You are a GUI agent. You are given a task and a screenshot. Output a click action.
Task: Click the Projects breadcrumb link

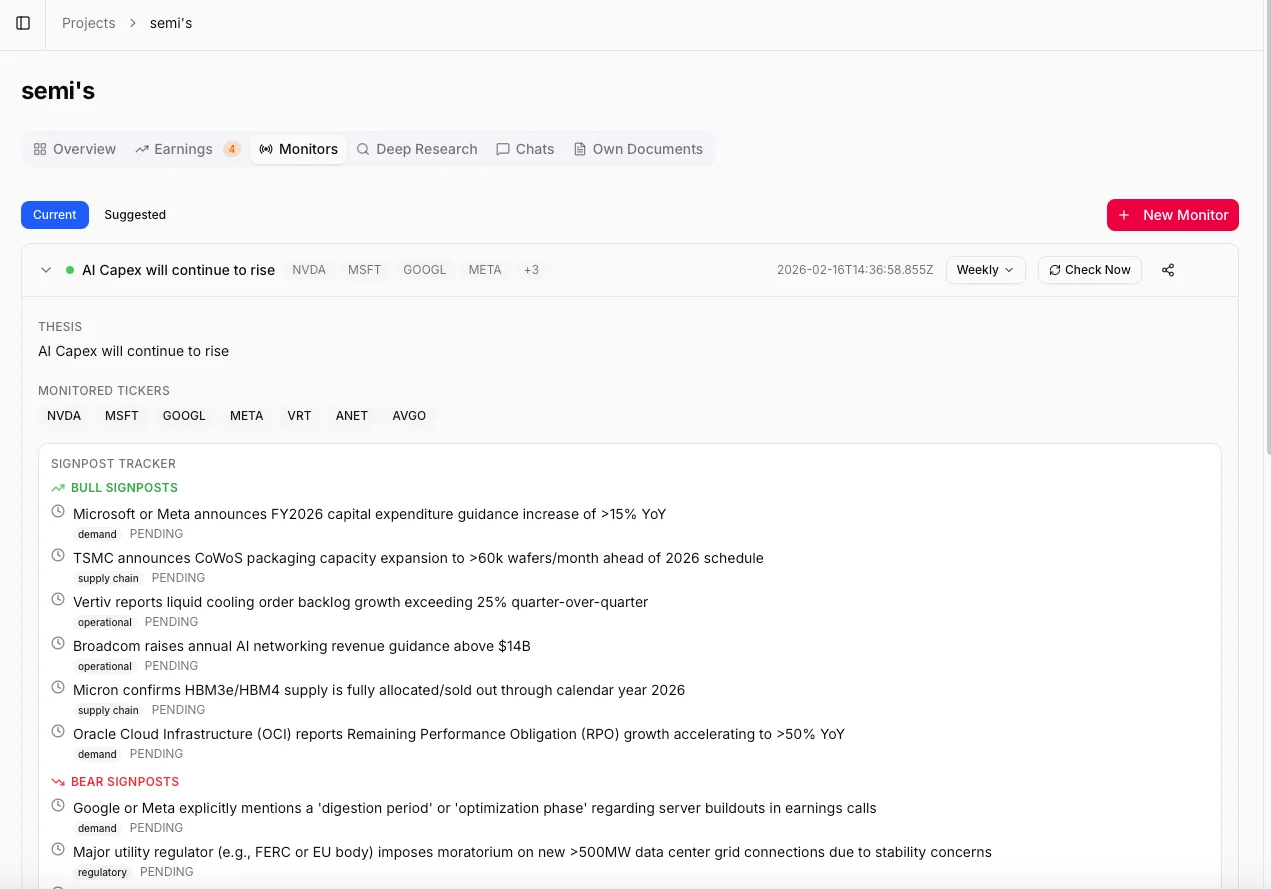pyautogui.click(x=88, y=23)
